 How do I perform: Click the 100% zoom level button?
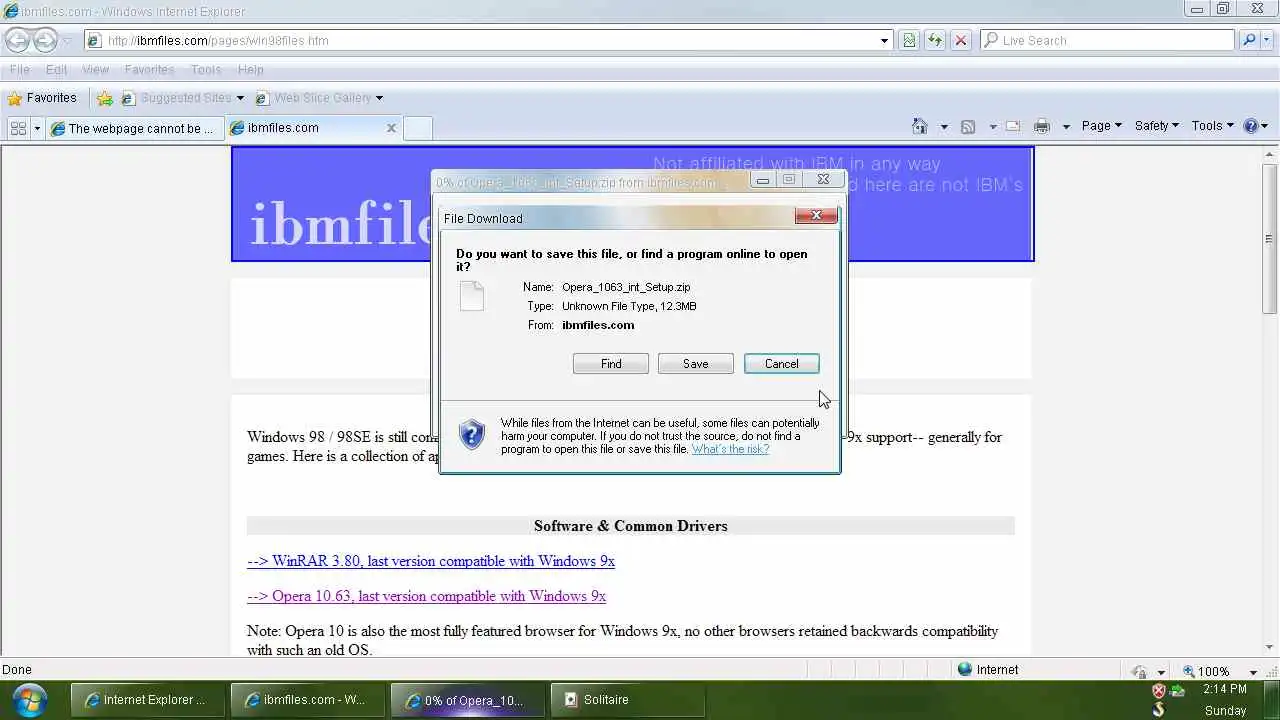(x=1207, y=671)
